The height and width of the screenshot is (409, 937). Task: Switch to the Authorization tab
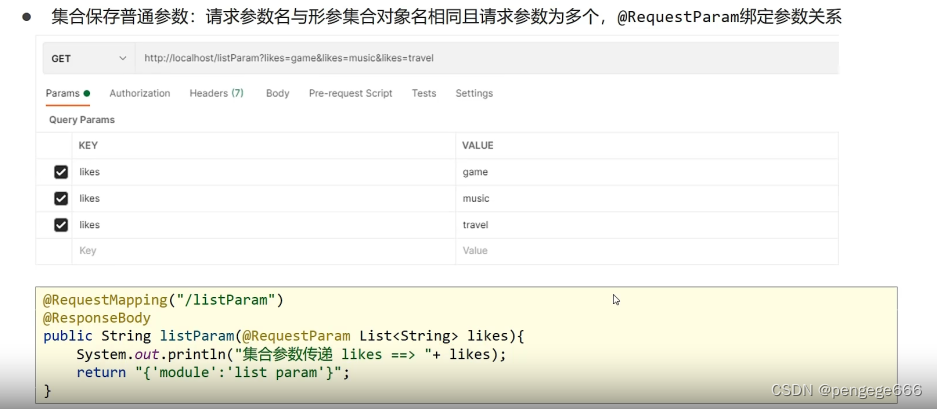pos(140,93)
